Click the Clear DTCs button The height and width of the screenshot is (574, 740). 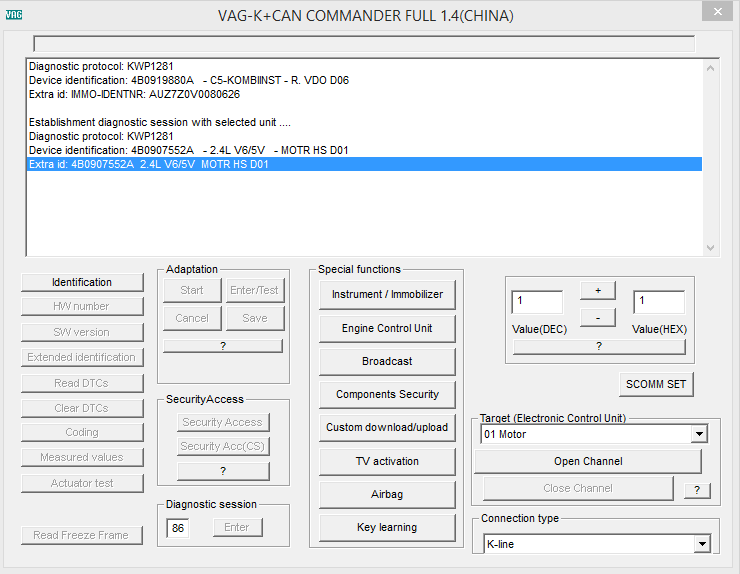pos(82,408)
